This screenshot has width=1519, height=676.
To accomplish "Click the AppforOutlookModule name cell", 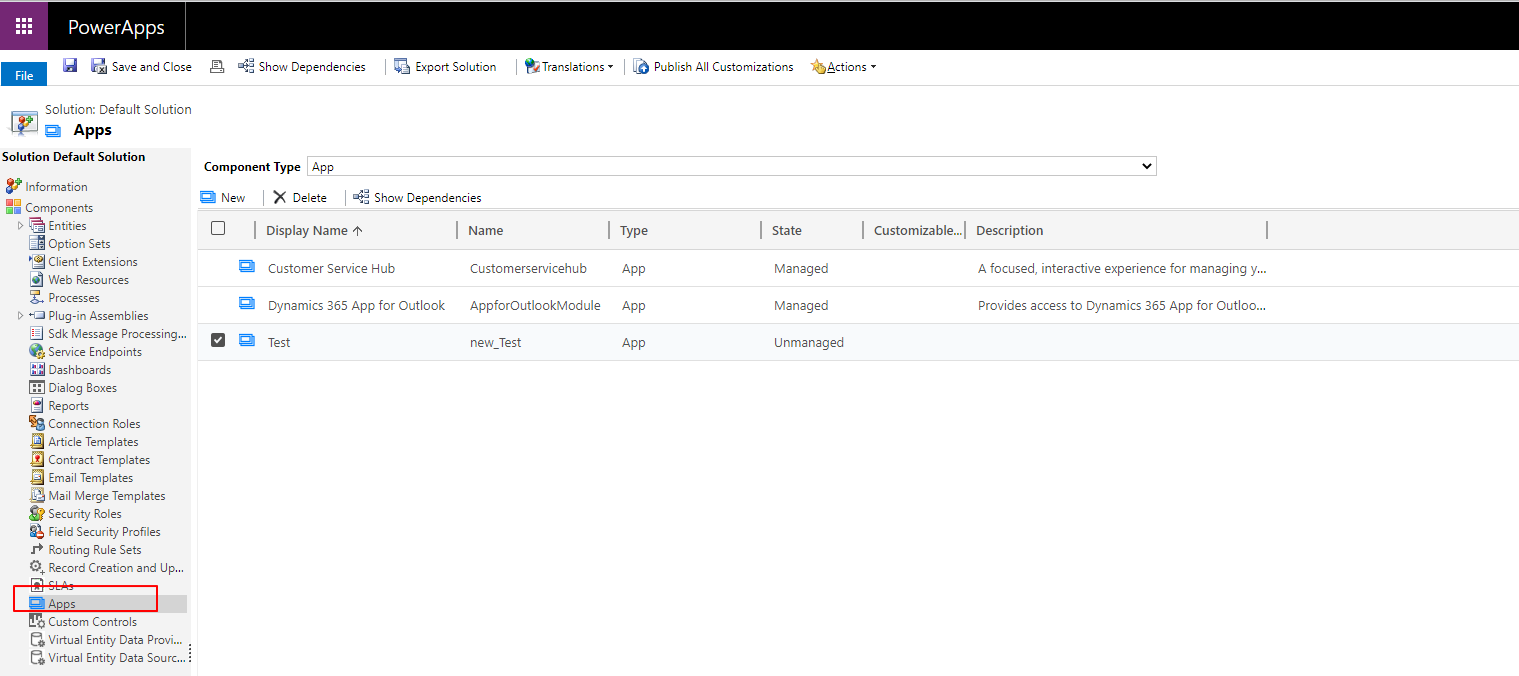I will click(x=535, y=305).
